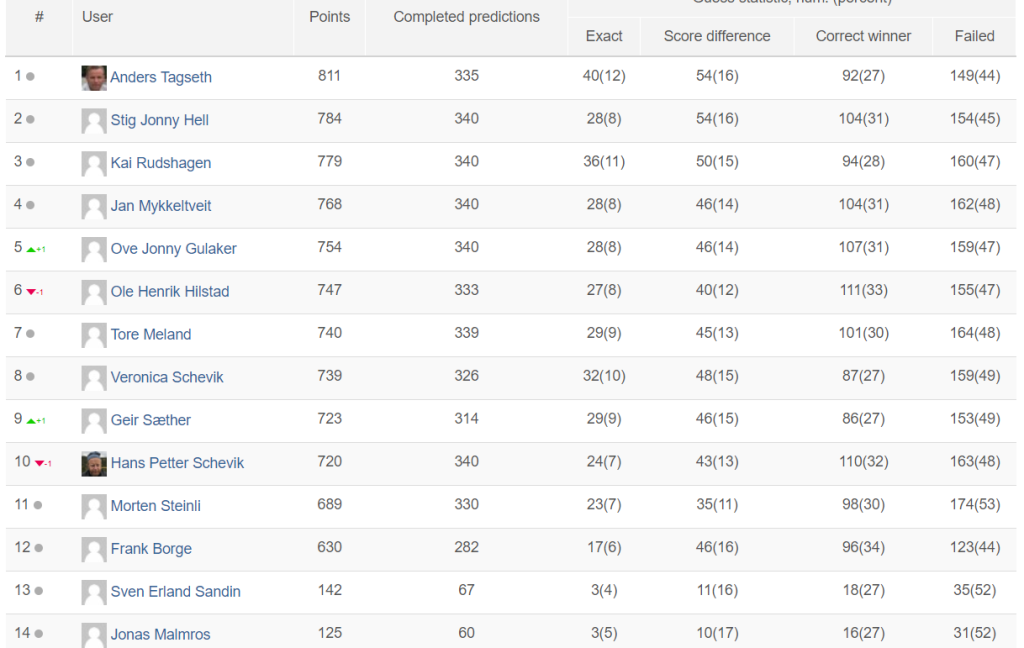Open Morten Steinli's profile link
The image size is (1024, 648).
click(x=156, y=506)
